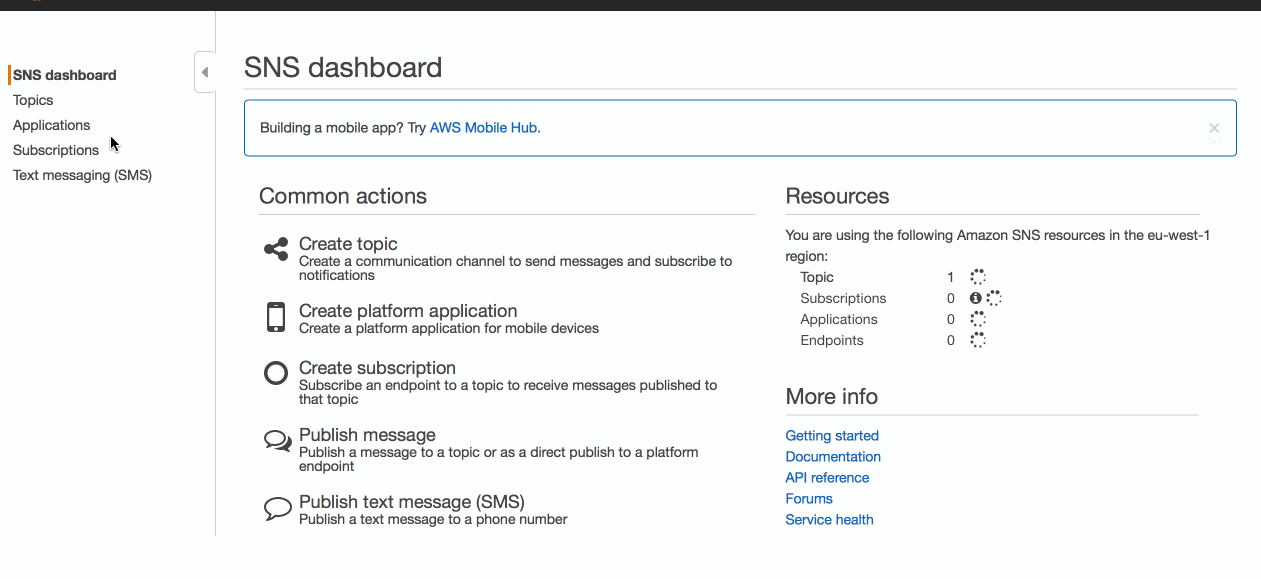This screenshot has height=579, width=1261.
Task: Click the Applications resource label
Action: 839,319
